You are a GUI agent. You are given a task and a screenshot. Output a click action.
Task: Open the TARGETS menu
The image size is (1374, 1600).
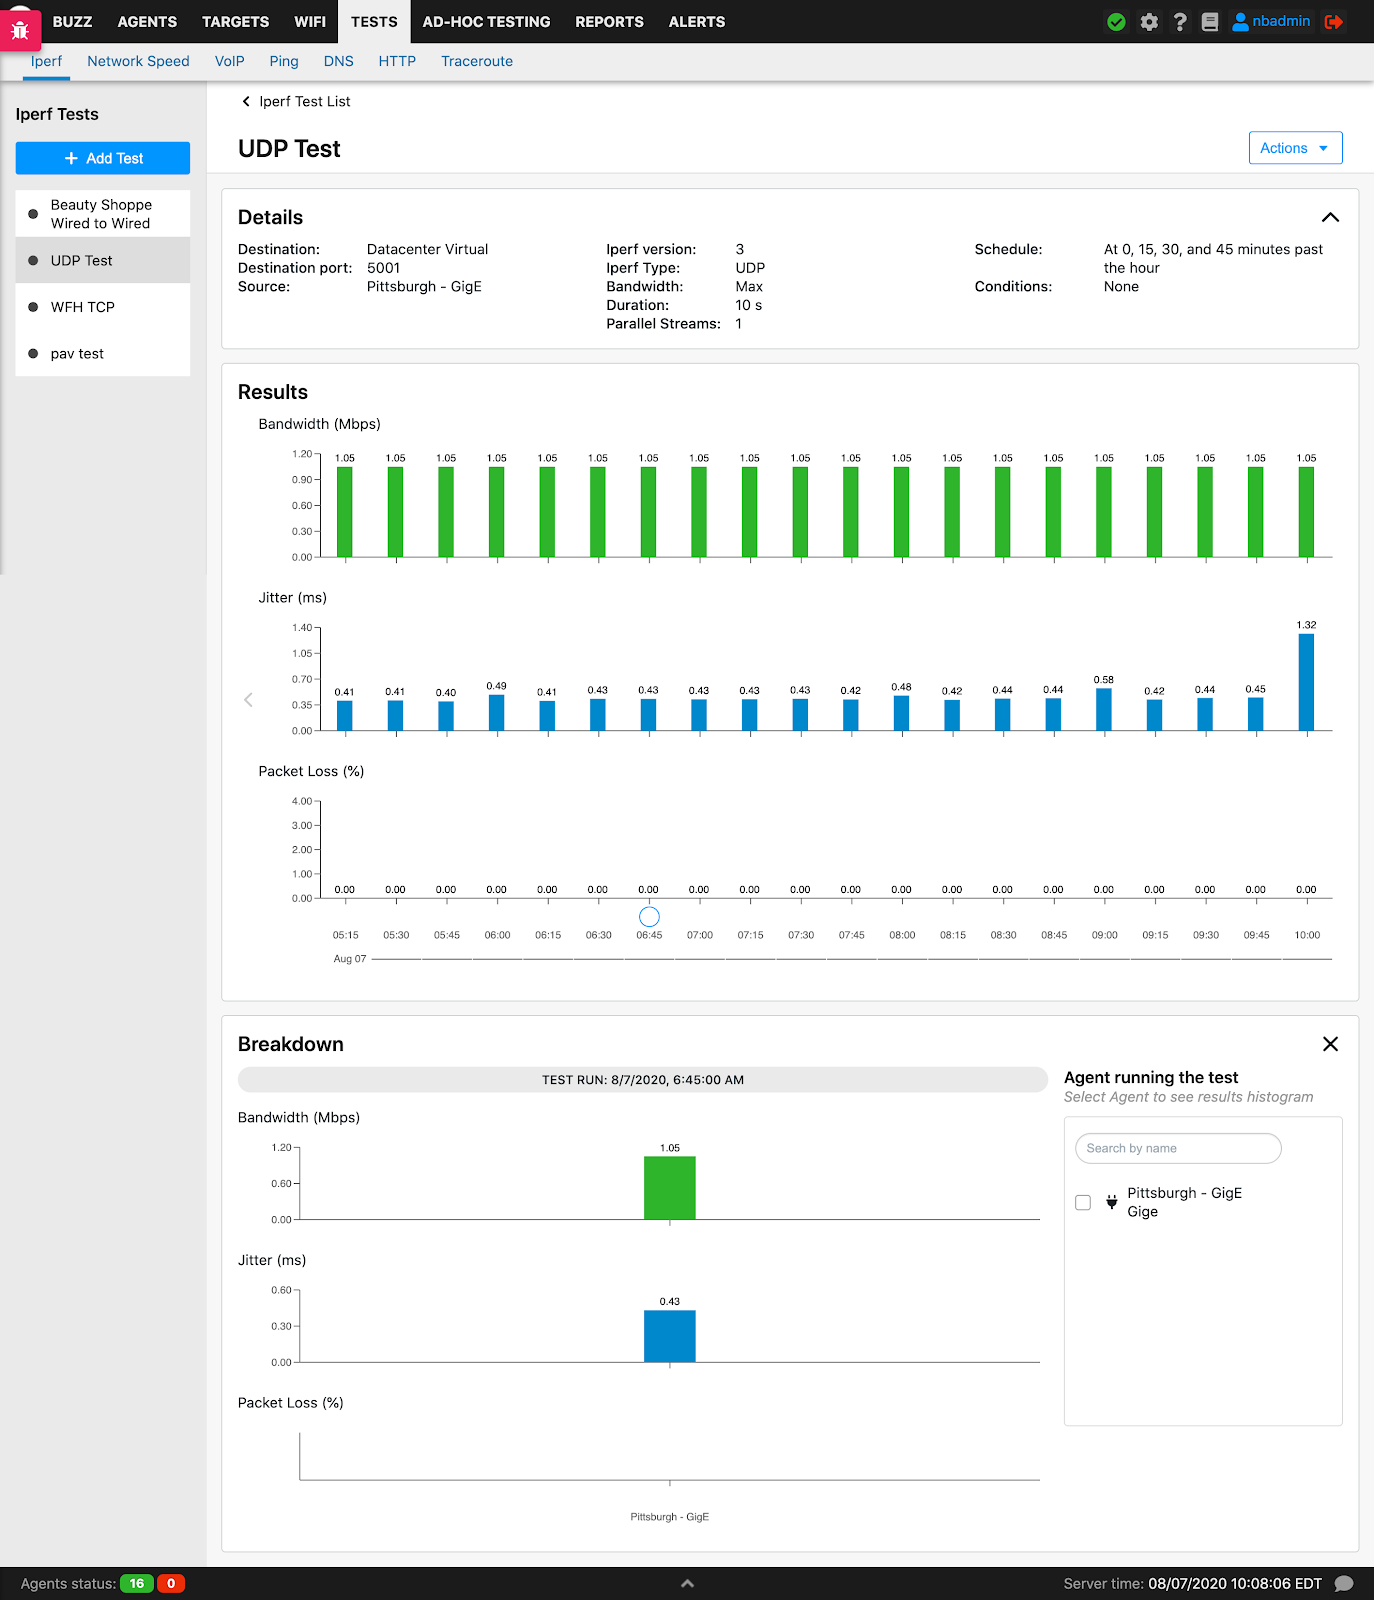pyautogui.click(x=235, y=22)
